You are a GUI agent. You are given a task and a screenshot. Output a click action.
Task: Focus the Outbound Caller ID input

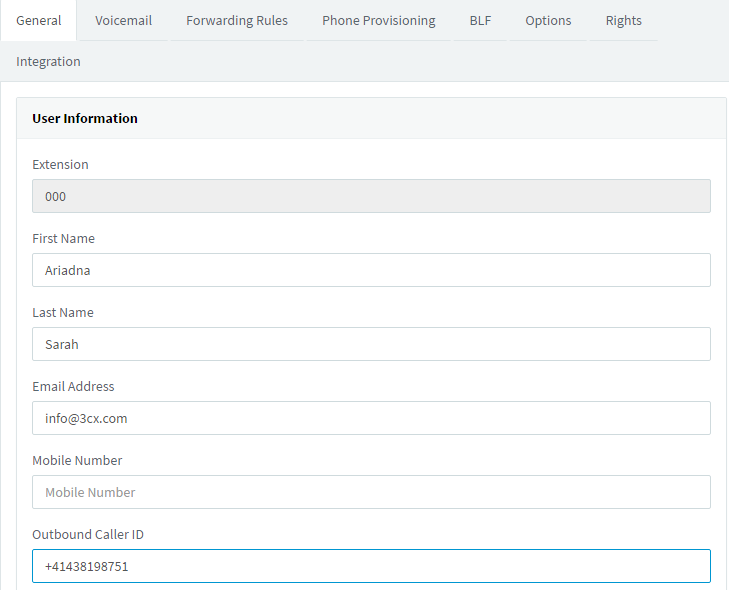371,566
